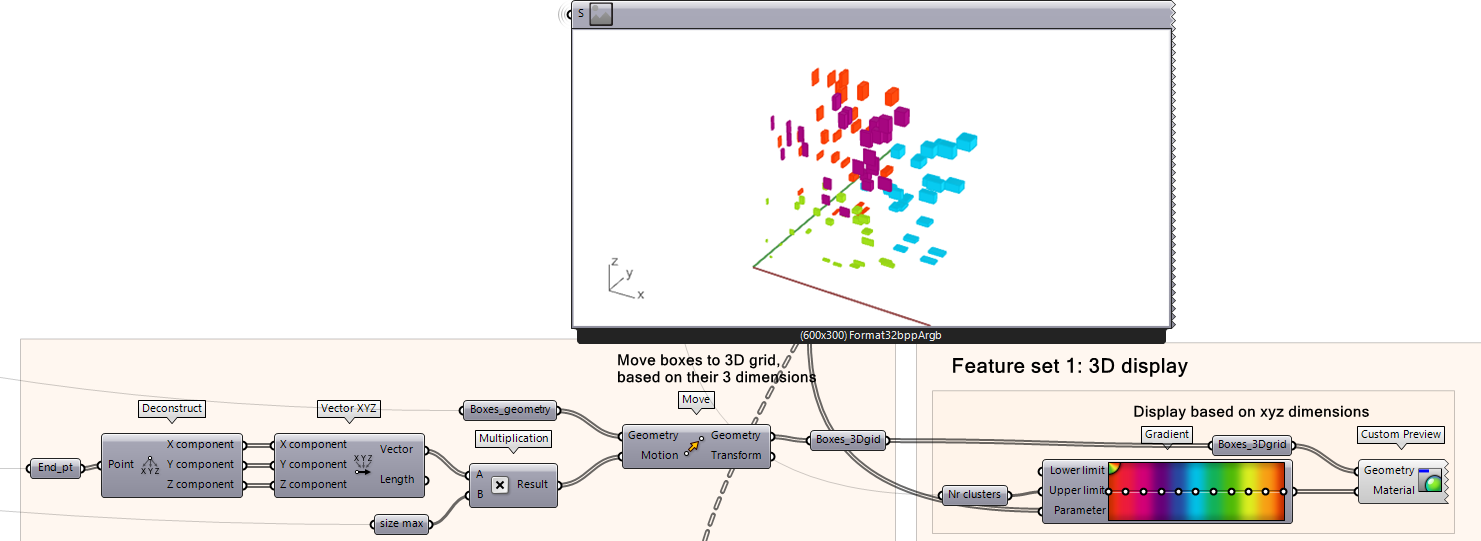Select the Nr clusters parameter
The height and width of the screenshot is (541, 1481).
977,494
